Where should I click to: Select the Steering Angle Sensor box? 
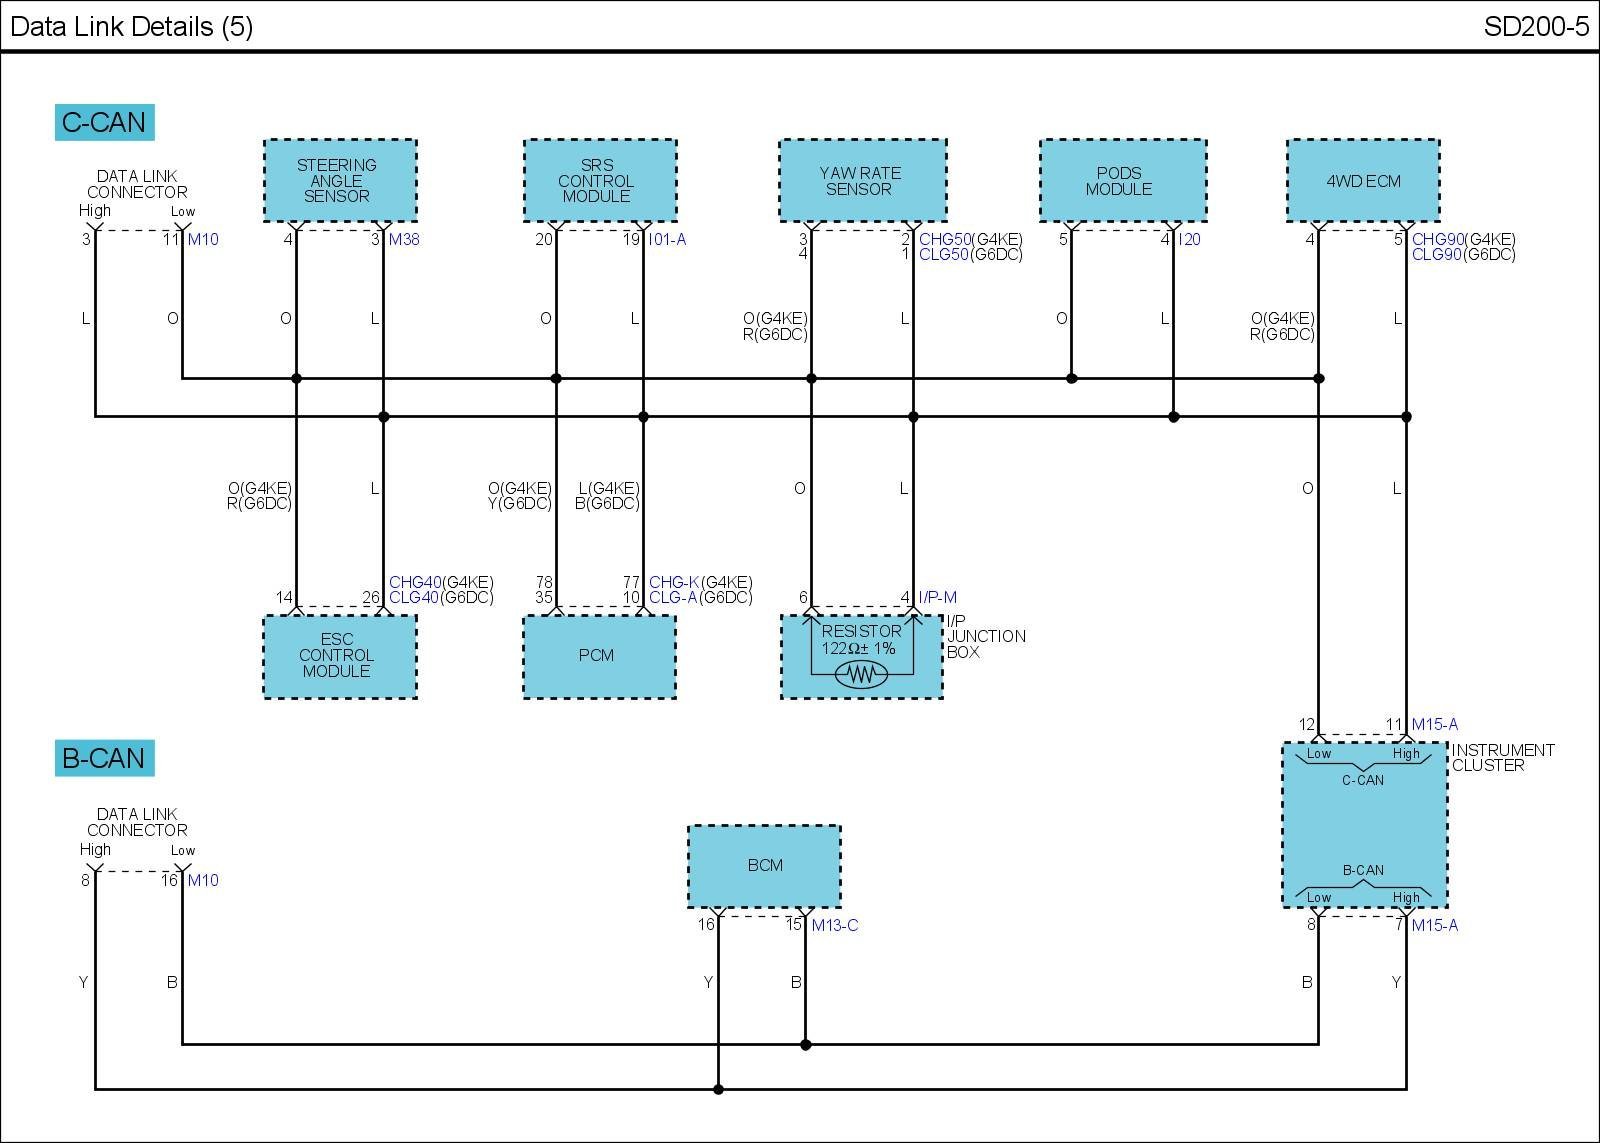[x=340, y=181]
